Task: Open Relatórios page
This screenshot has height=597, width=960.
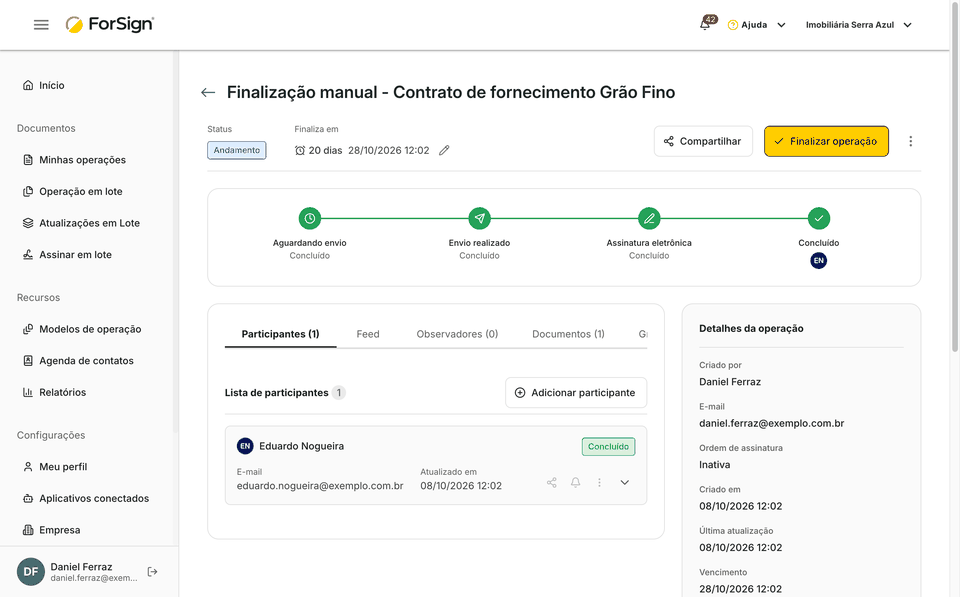Action: pyautogui.click(x=54, y=392)
